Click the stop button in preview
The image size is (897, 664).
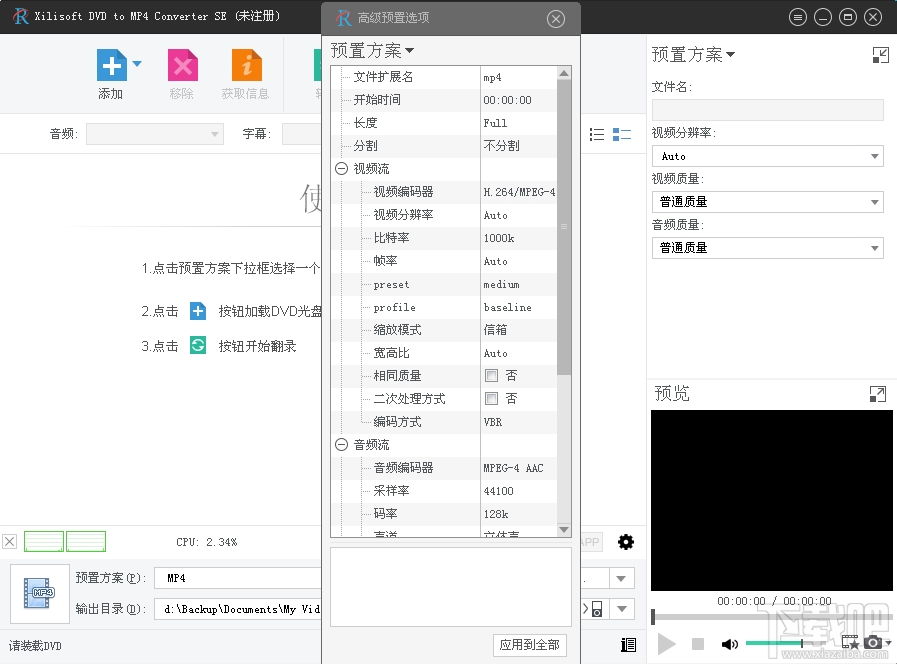pyautogui.click(x=698, y=645)
